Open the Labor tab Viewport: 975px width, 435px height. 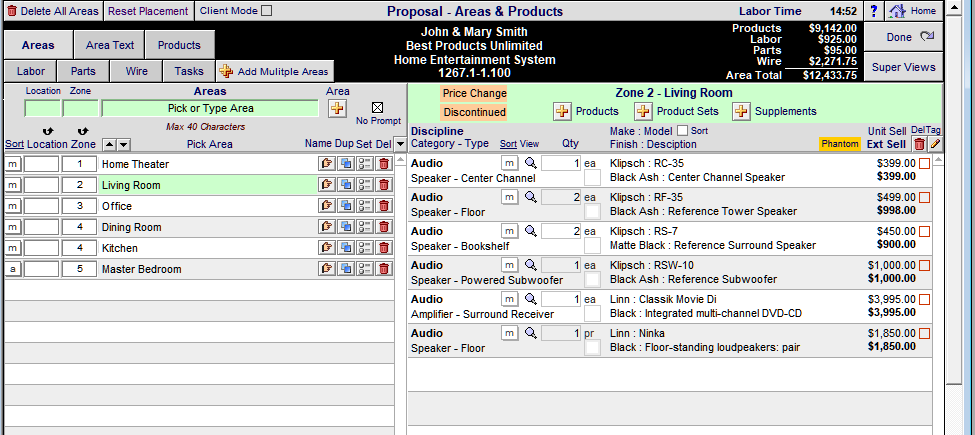tap(30, 71)
